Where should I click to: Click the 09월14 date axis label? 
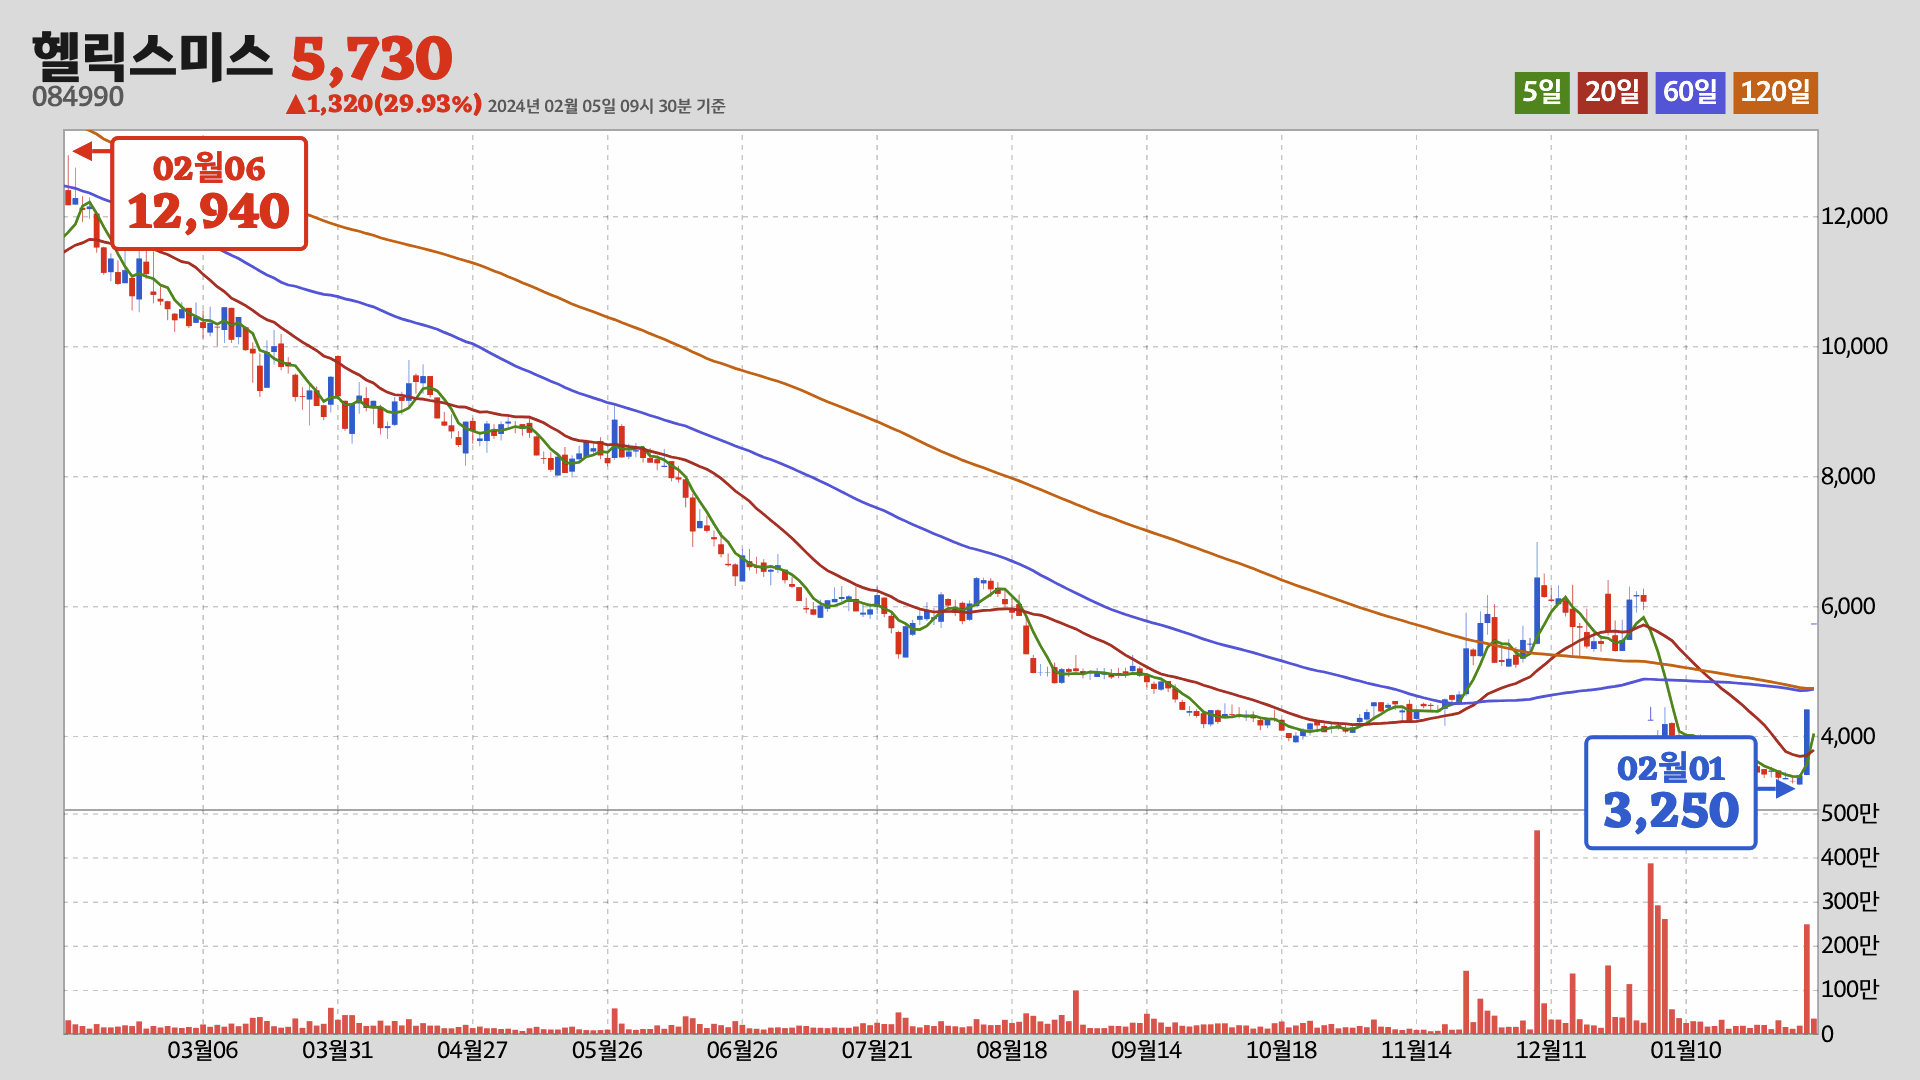point(1147,1050)
